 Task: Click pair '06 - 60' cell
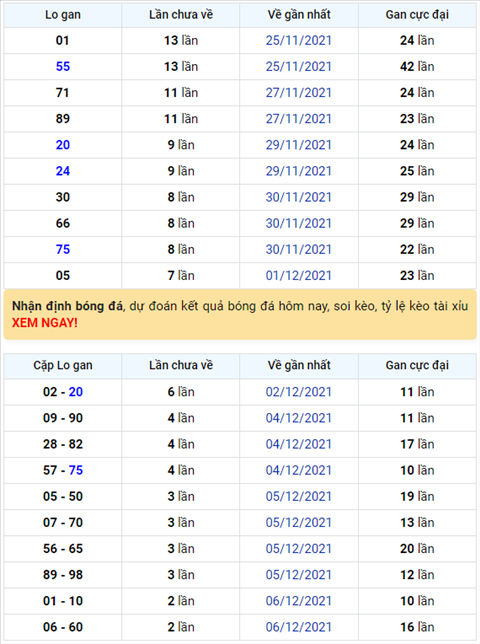tap(63, 627)
